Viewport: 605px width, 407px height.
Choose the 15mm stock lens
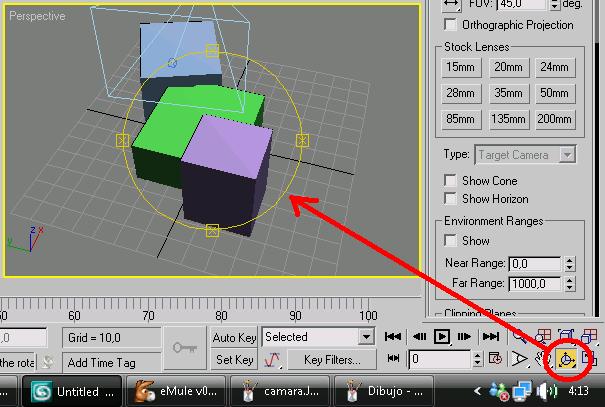pyautogui.click(x=461, y=67)
